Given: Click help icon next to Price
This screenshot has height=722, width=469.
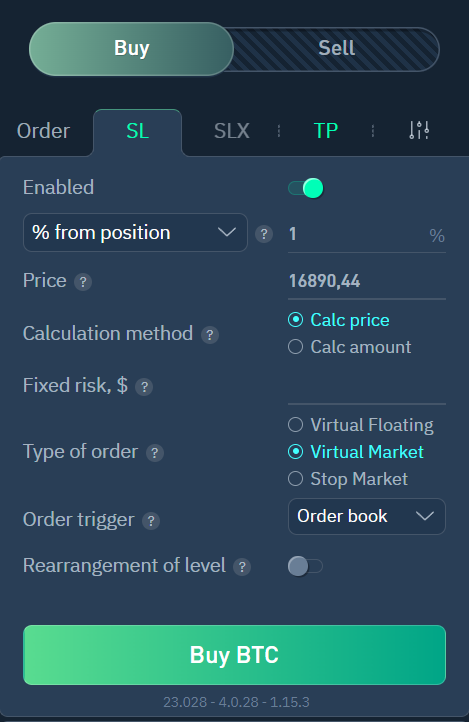Looking at the screenshot, I should coord(83,282).
